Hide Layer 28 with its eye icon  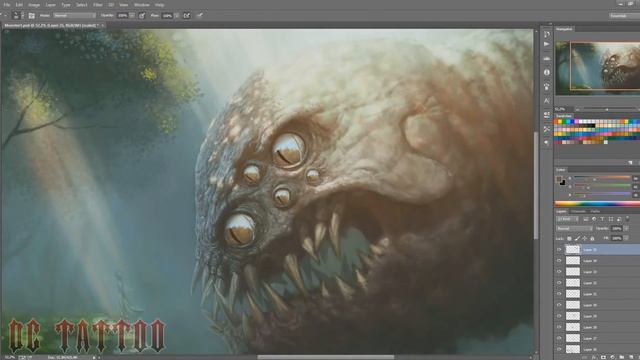click(x=559, y=327)
